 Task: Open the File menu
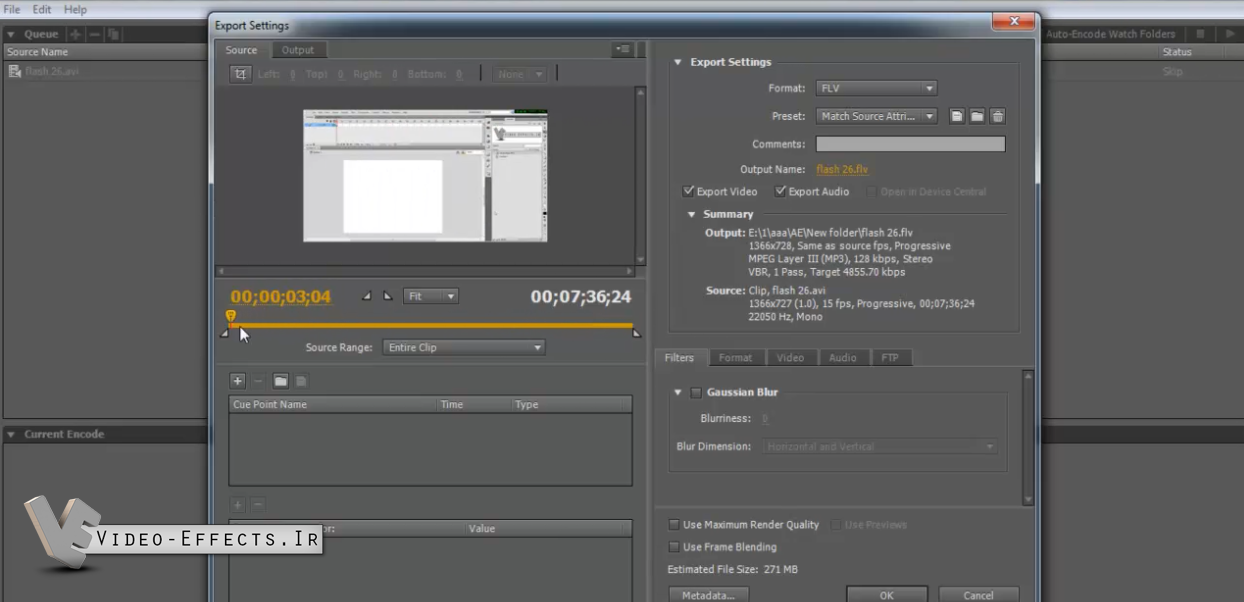coord(12,9)
